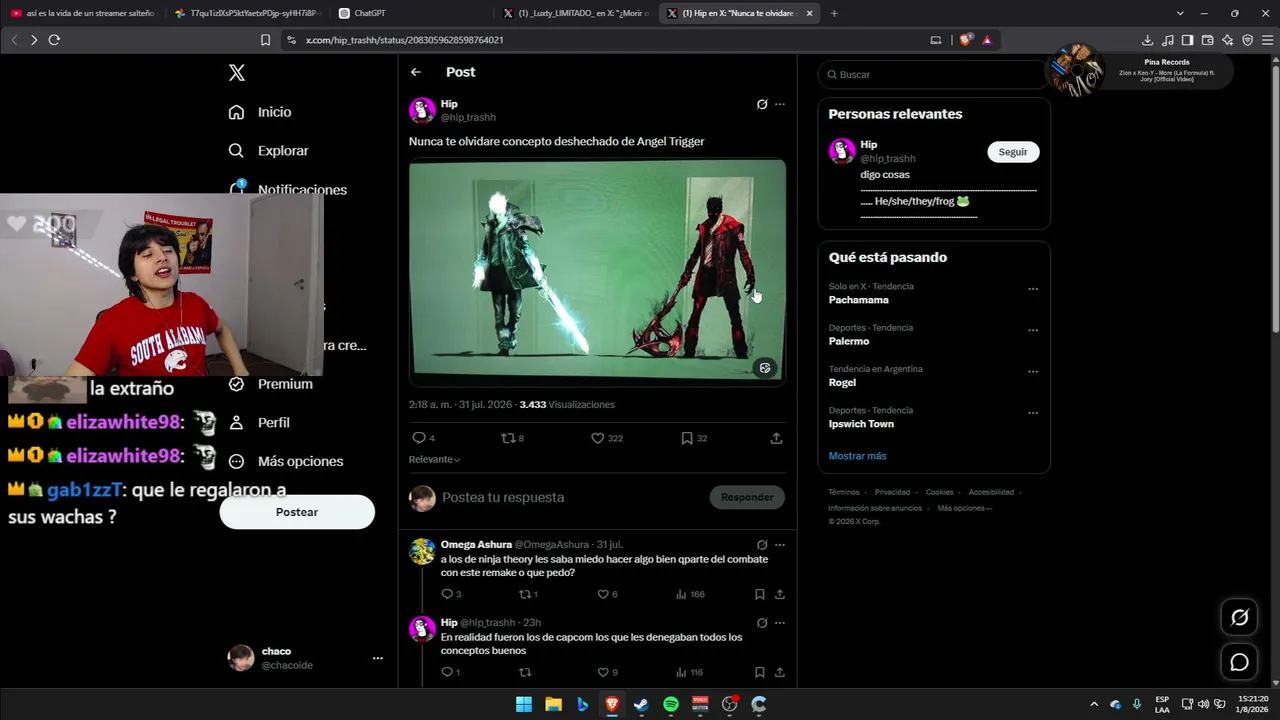The height and width of the screenshot is (720, 1280).
Task: Open the Palermo trend
Action: pyautogui.click(x=849, y=341)
